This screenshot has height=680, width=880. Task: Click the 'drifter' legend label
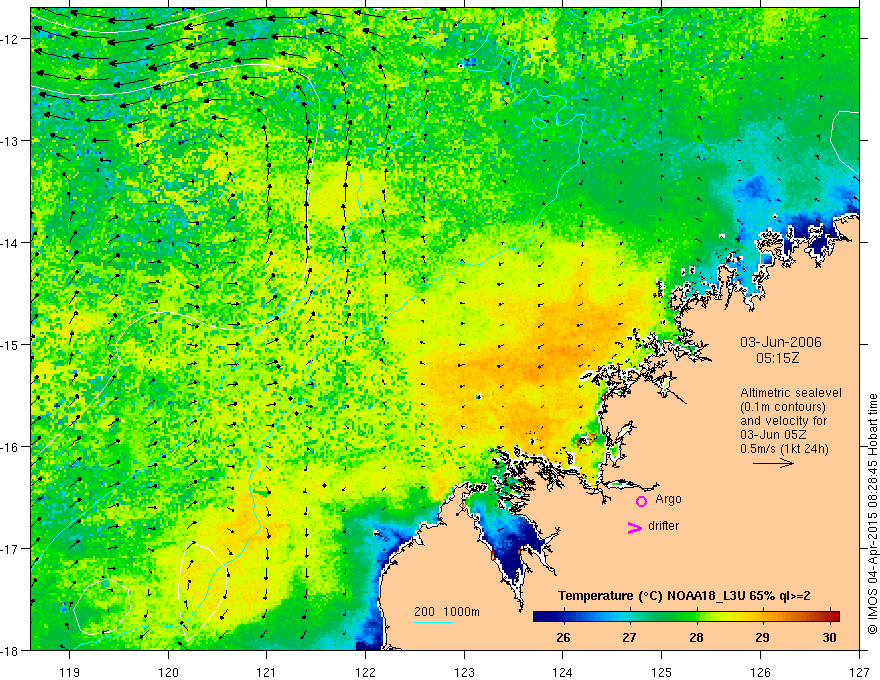click(x=663, y=526)
